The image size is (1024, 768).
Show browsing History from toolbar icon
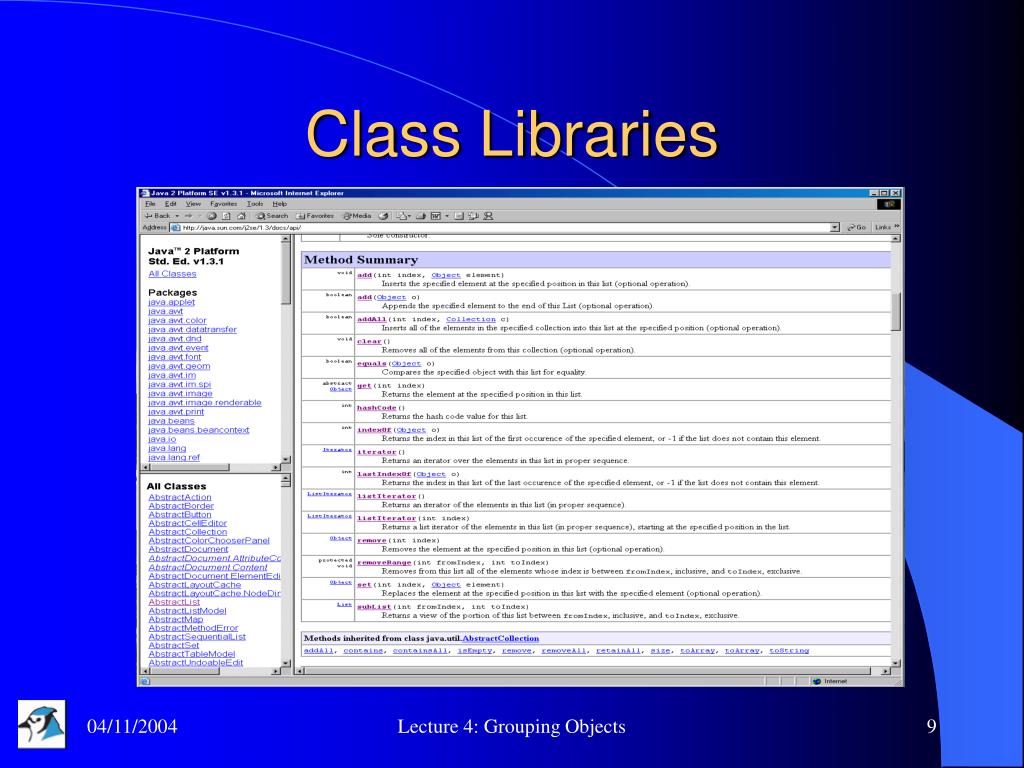point(383,216)
